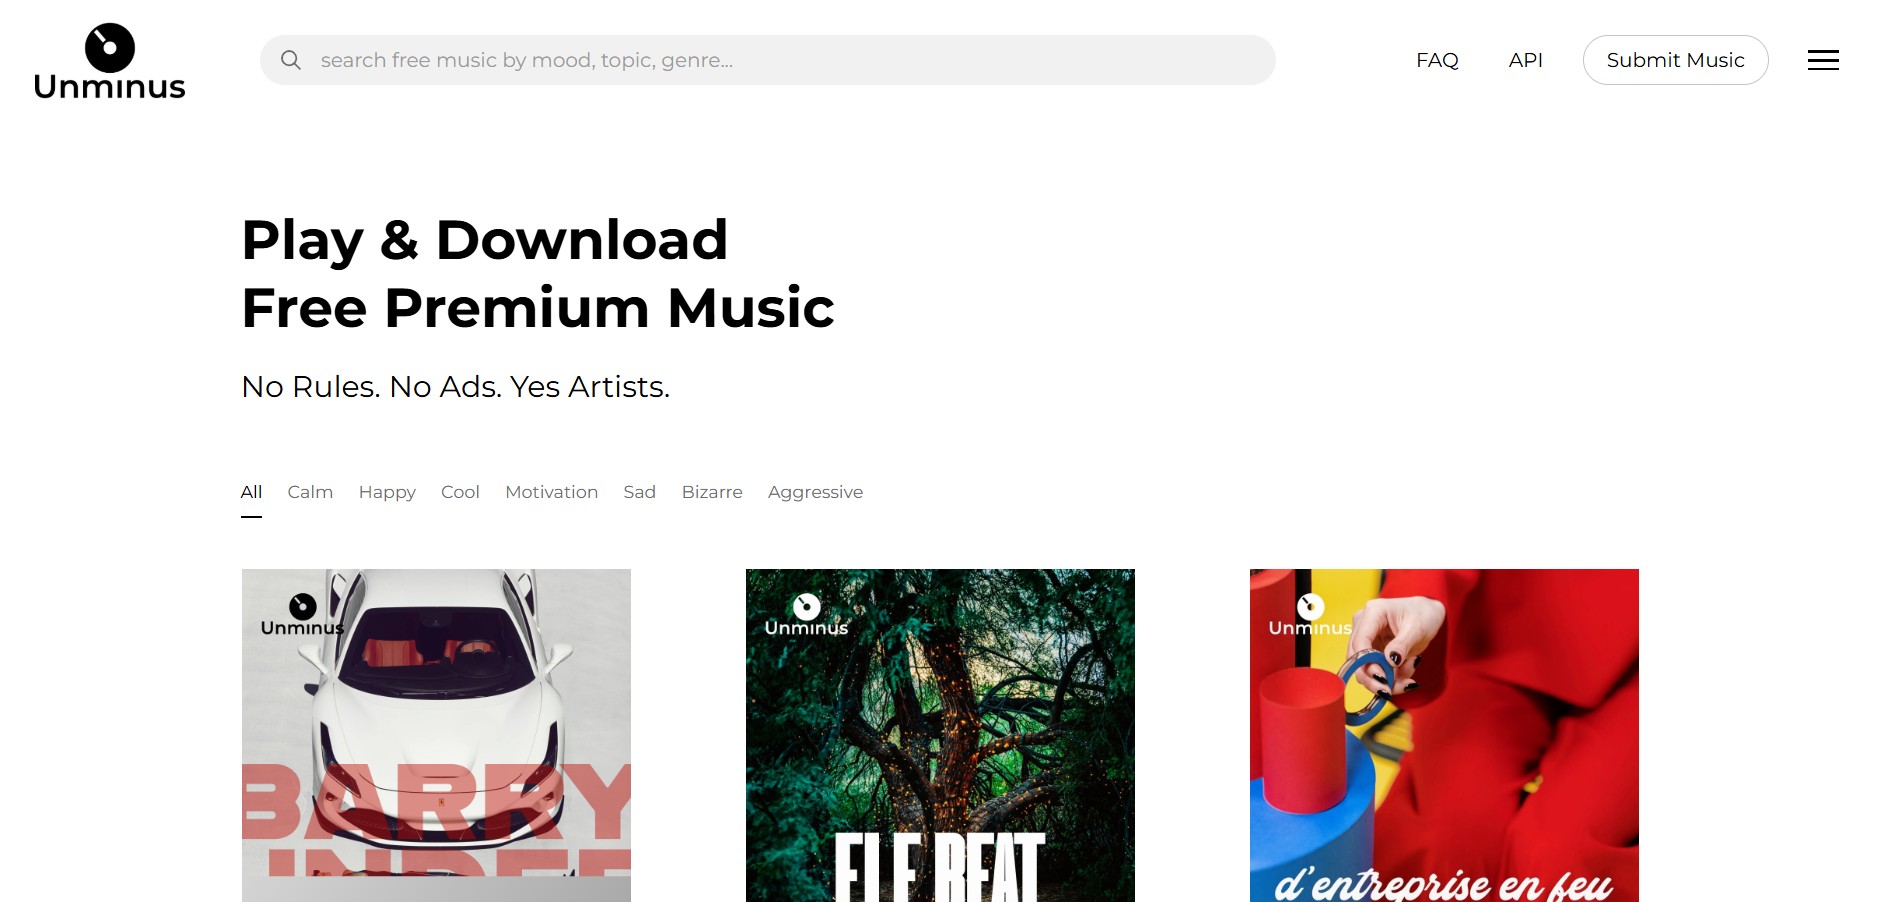Image resolution: width=1878 pixels, height=902 pixels.
Task: Filter tracks by Calm mood
Action: 310,492
